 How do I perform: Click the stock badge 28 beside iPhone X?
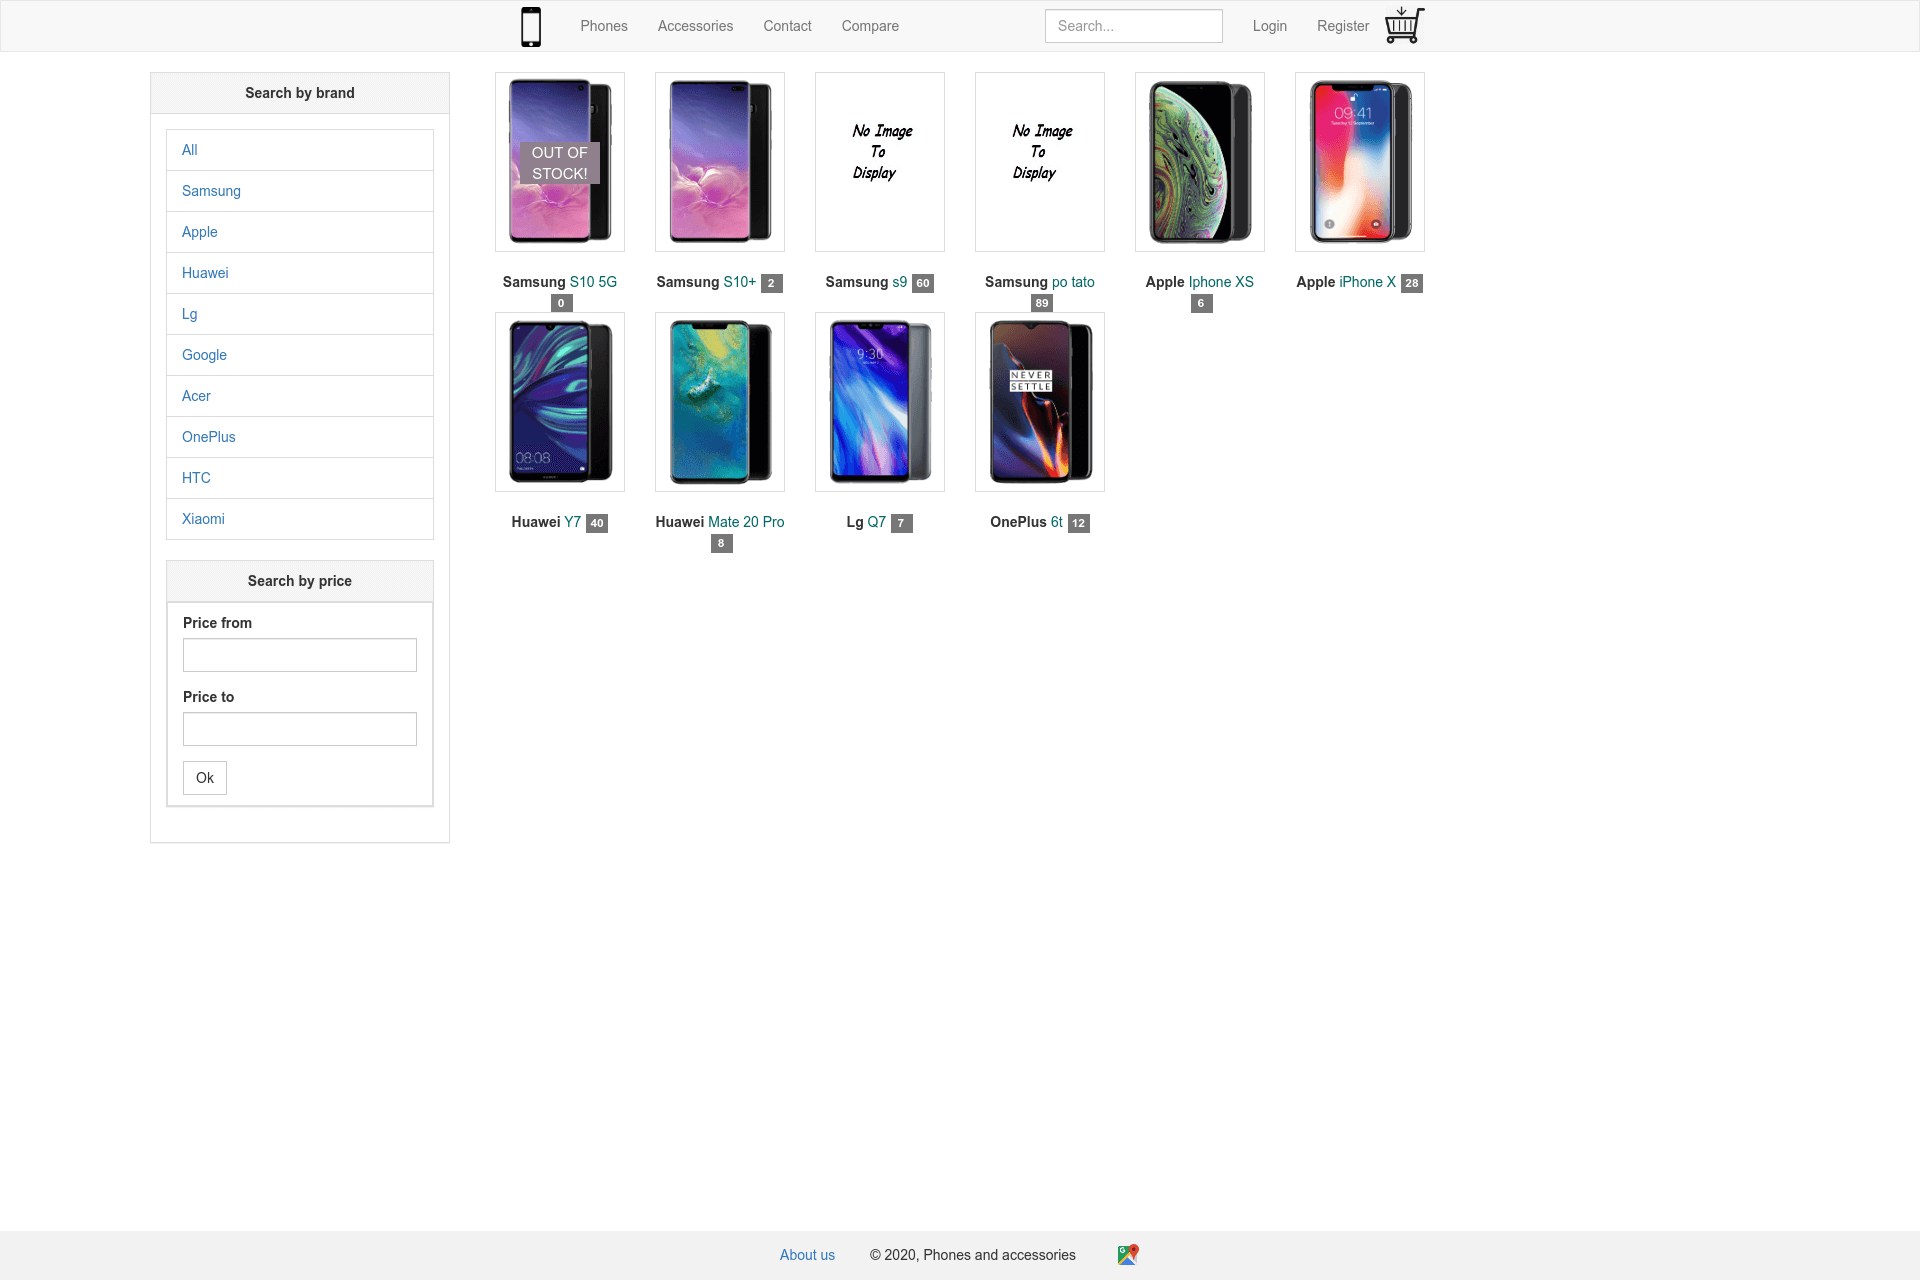tap(1411, 283)
